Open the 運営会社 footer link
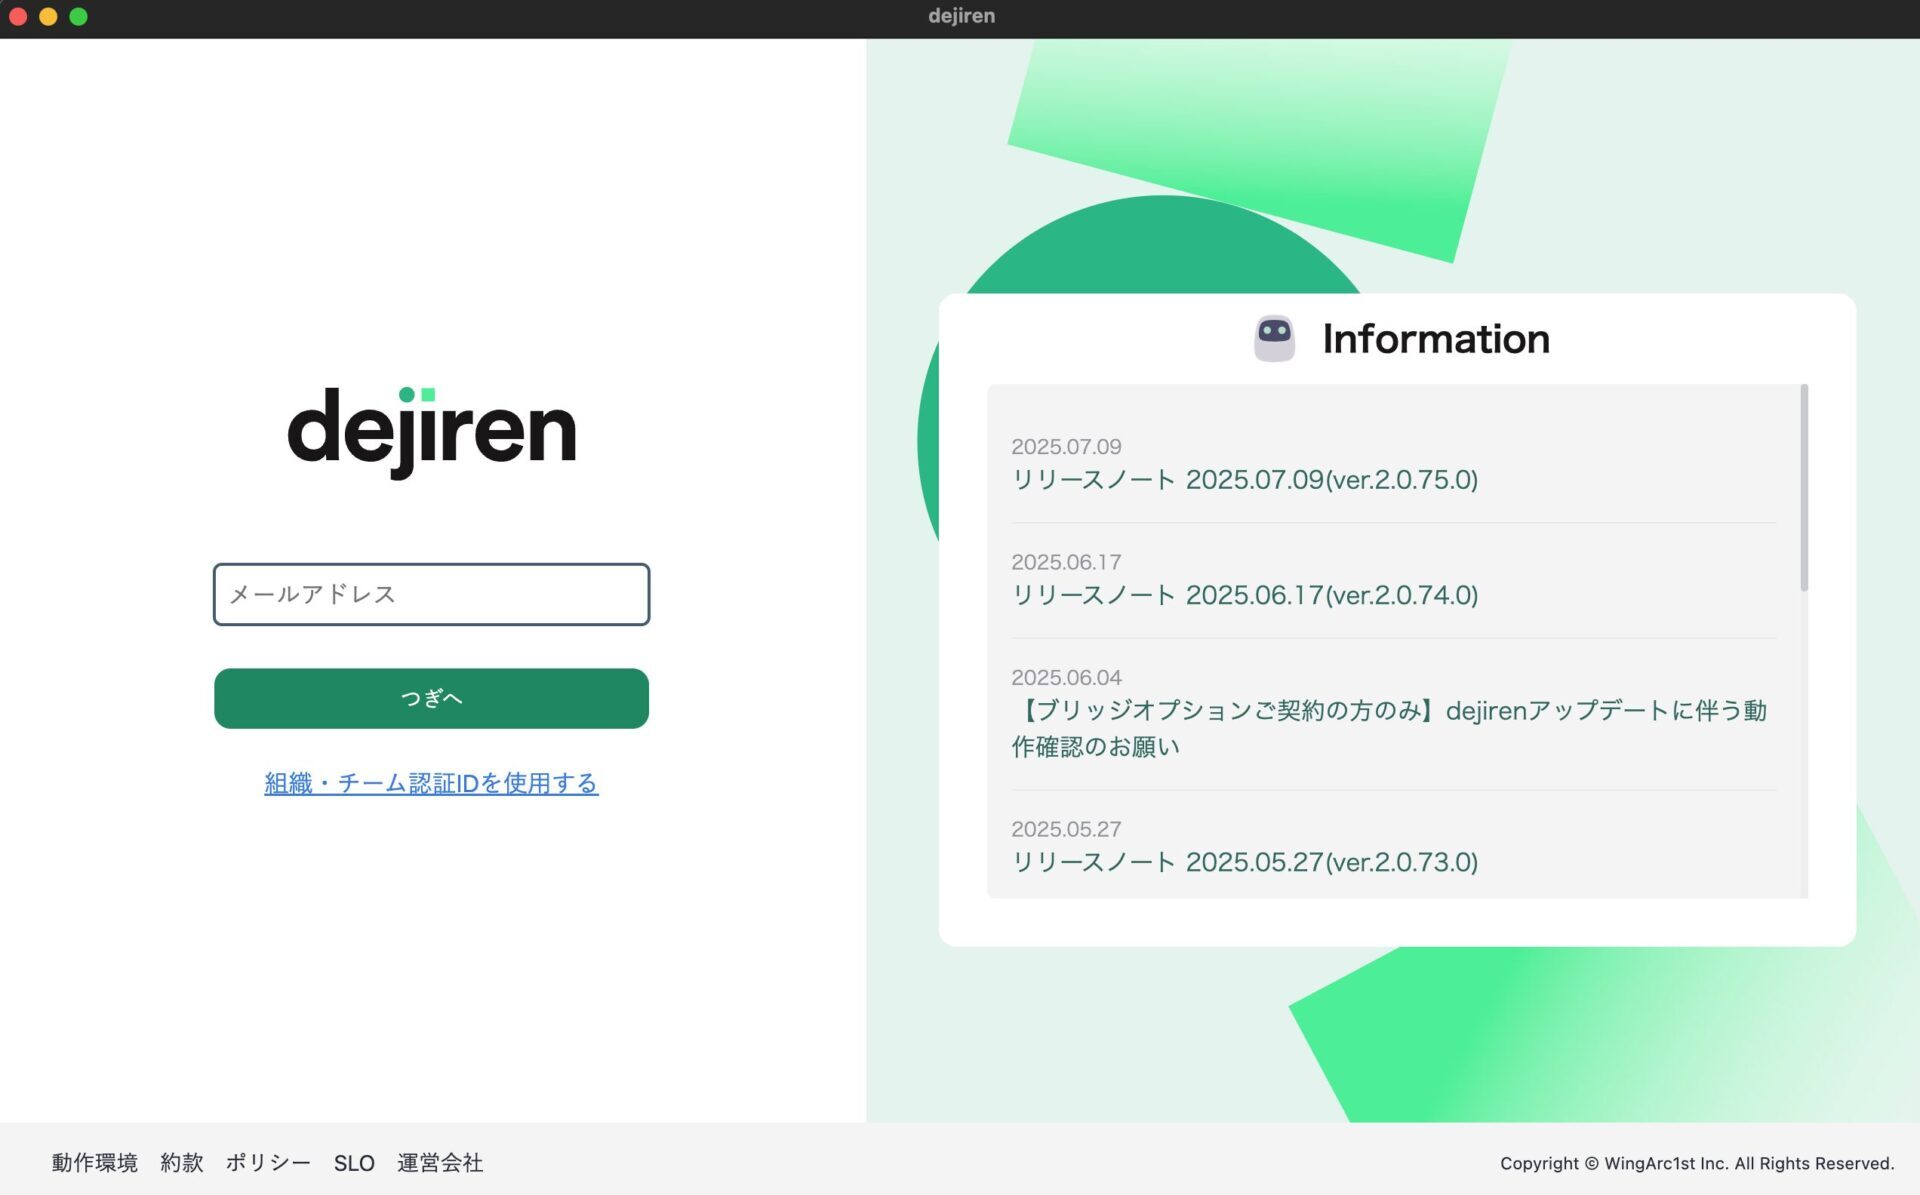The width and height of the screenshot is (1920, 1195). (440, 1163)
